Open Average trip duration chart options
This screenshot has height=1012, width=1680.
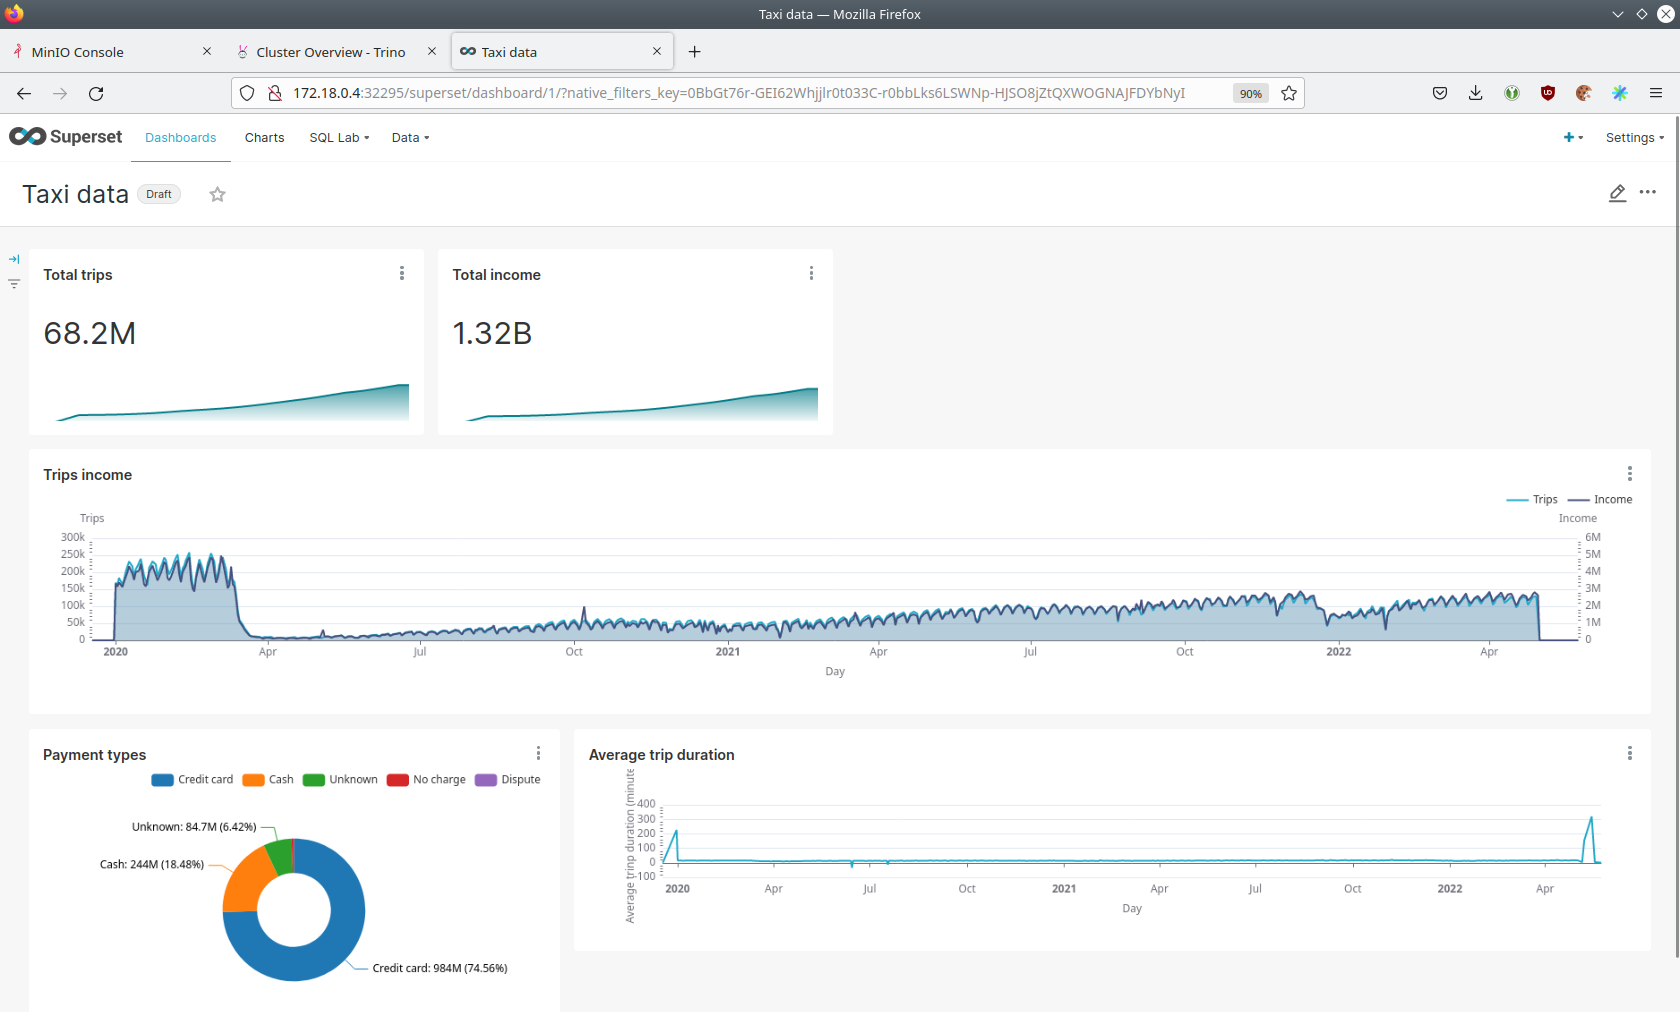(1629, 754)
